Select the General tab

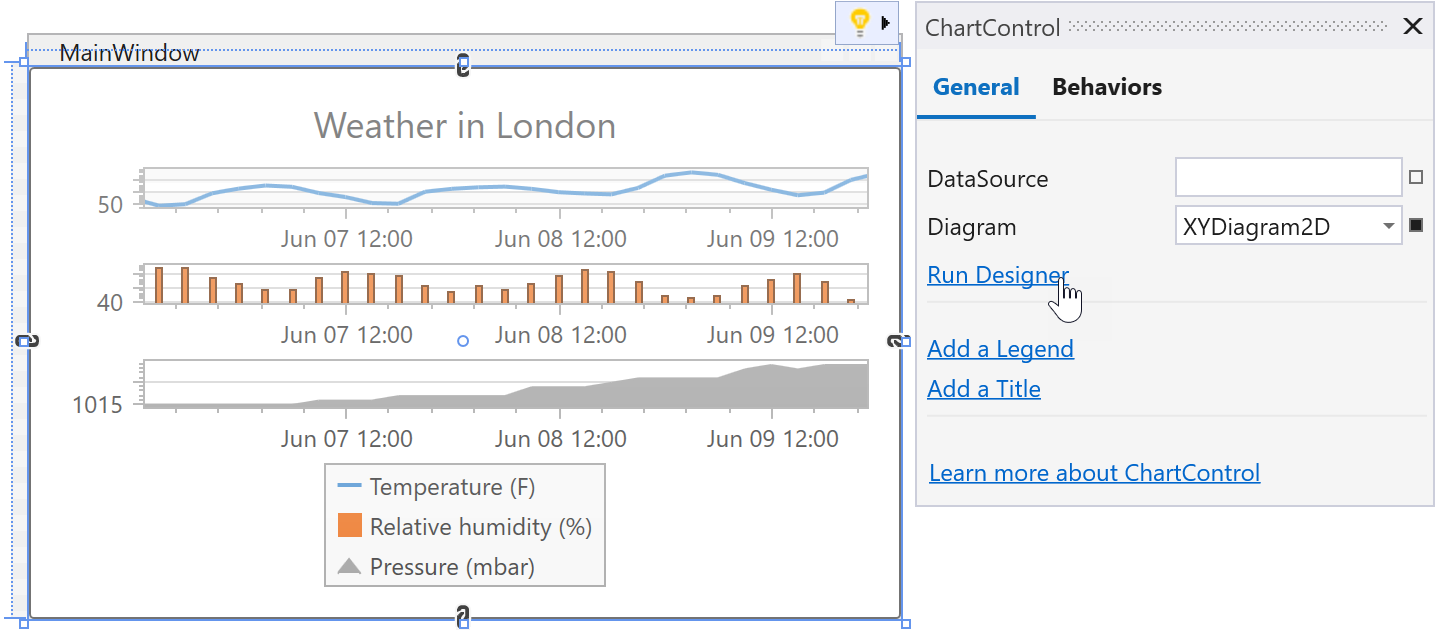point(976,87)
